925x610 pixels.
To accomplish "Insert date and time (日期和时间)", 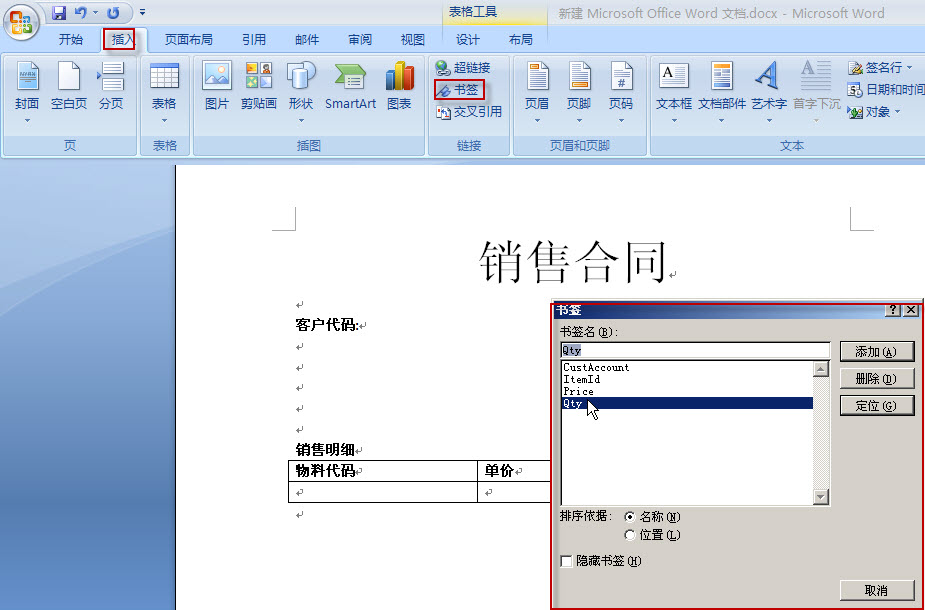I will [886, 90].
